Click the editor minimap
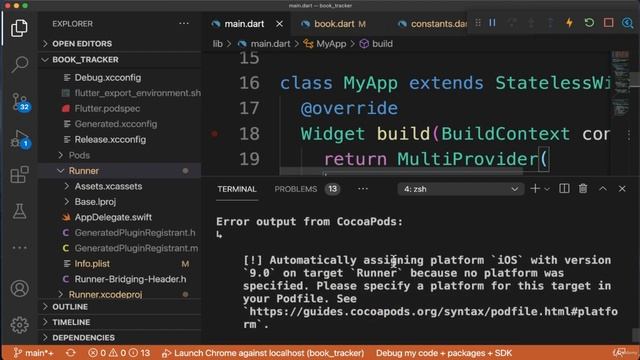Image resolution: width=640 pixels, height=360 pixels. [x=620, y=84]
